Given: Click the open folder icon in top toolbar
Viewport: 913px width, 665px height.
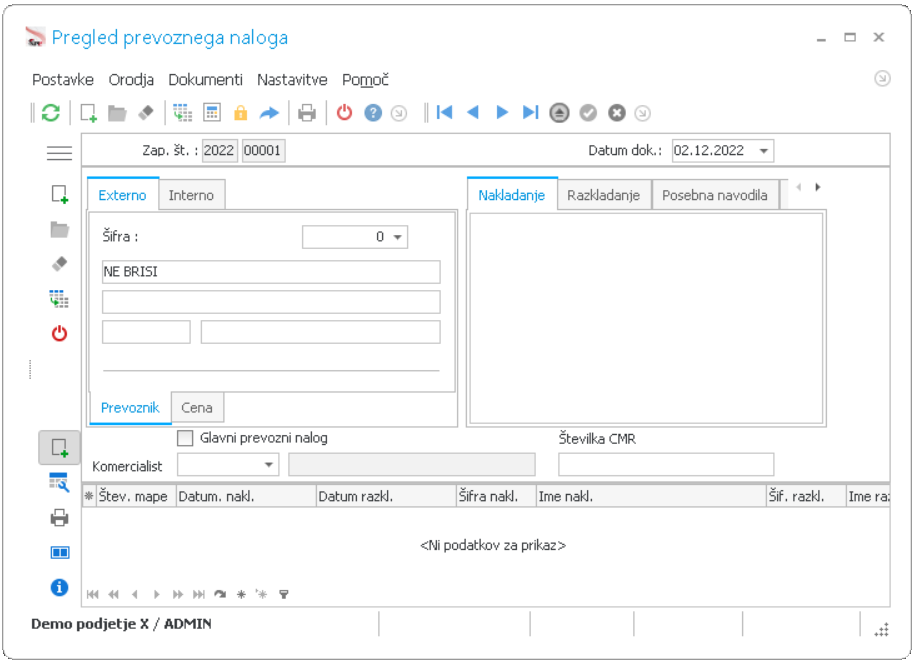Looking at the screenshot, I should (117, 112).
